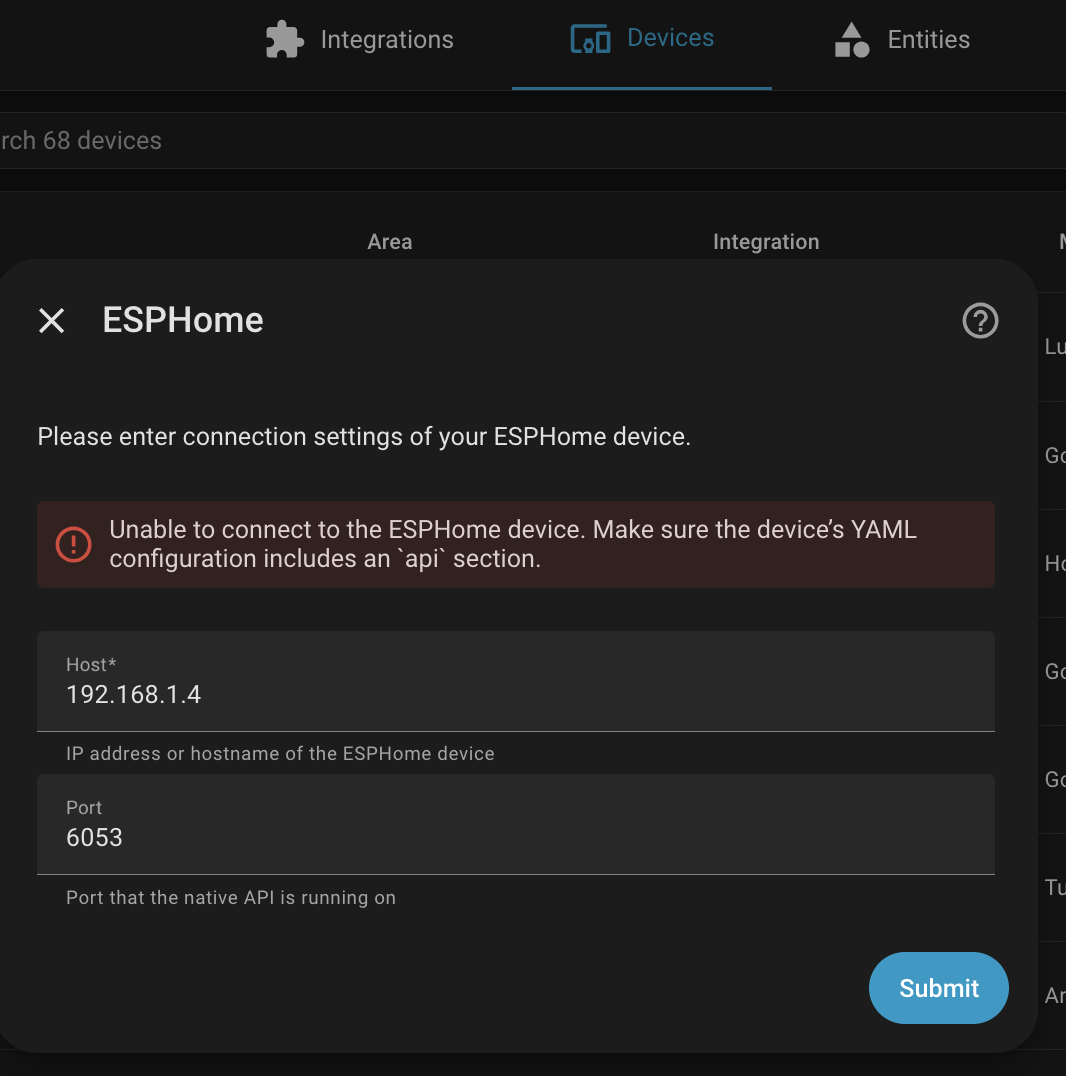
Task: Click the Entities shapes icon
Action: pyautogui.click(x=851, y=40)
